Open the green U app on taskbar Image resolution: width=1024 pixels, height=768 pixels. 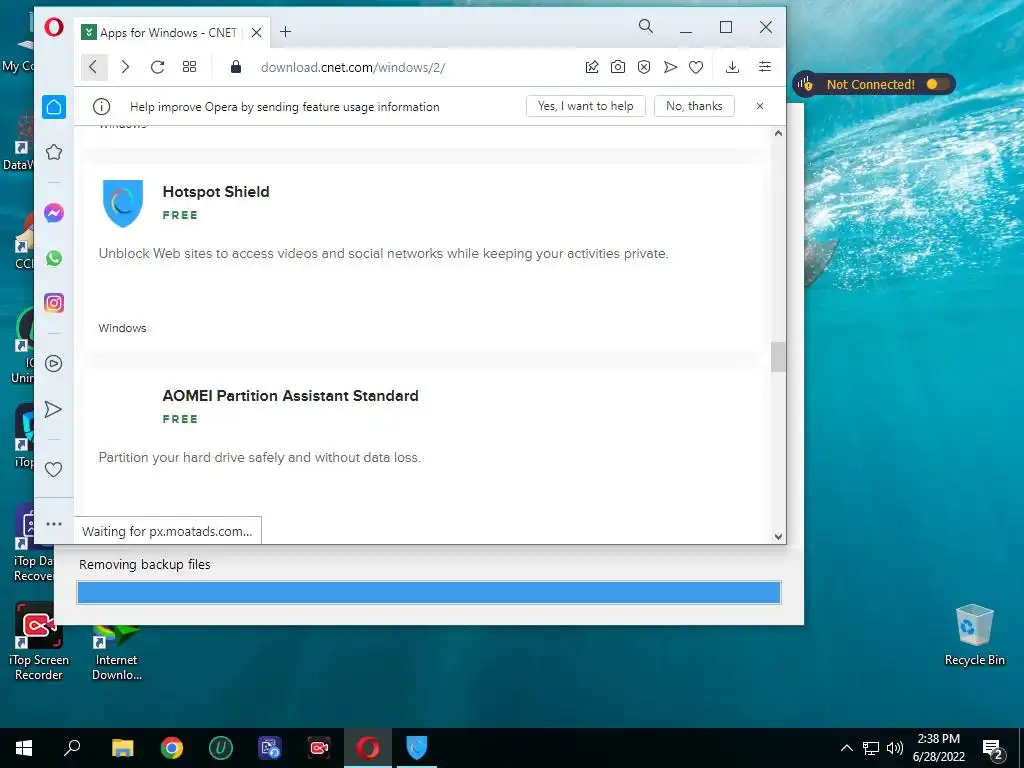pyautogui.click(x=221, y=748)
